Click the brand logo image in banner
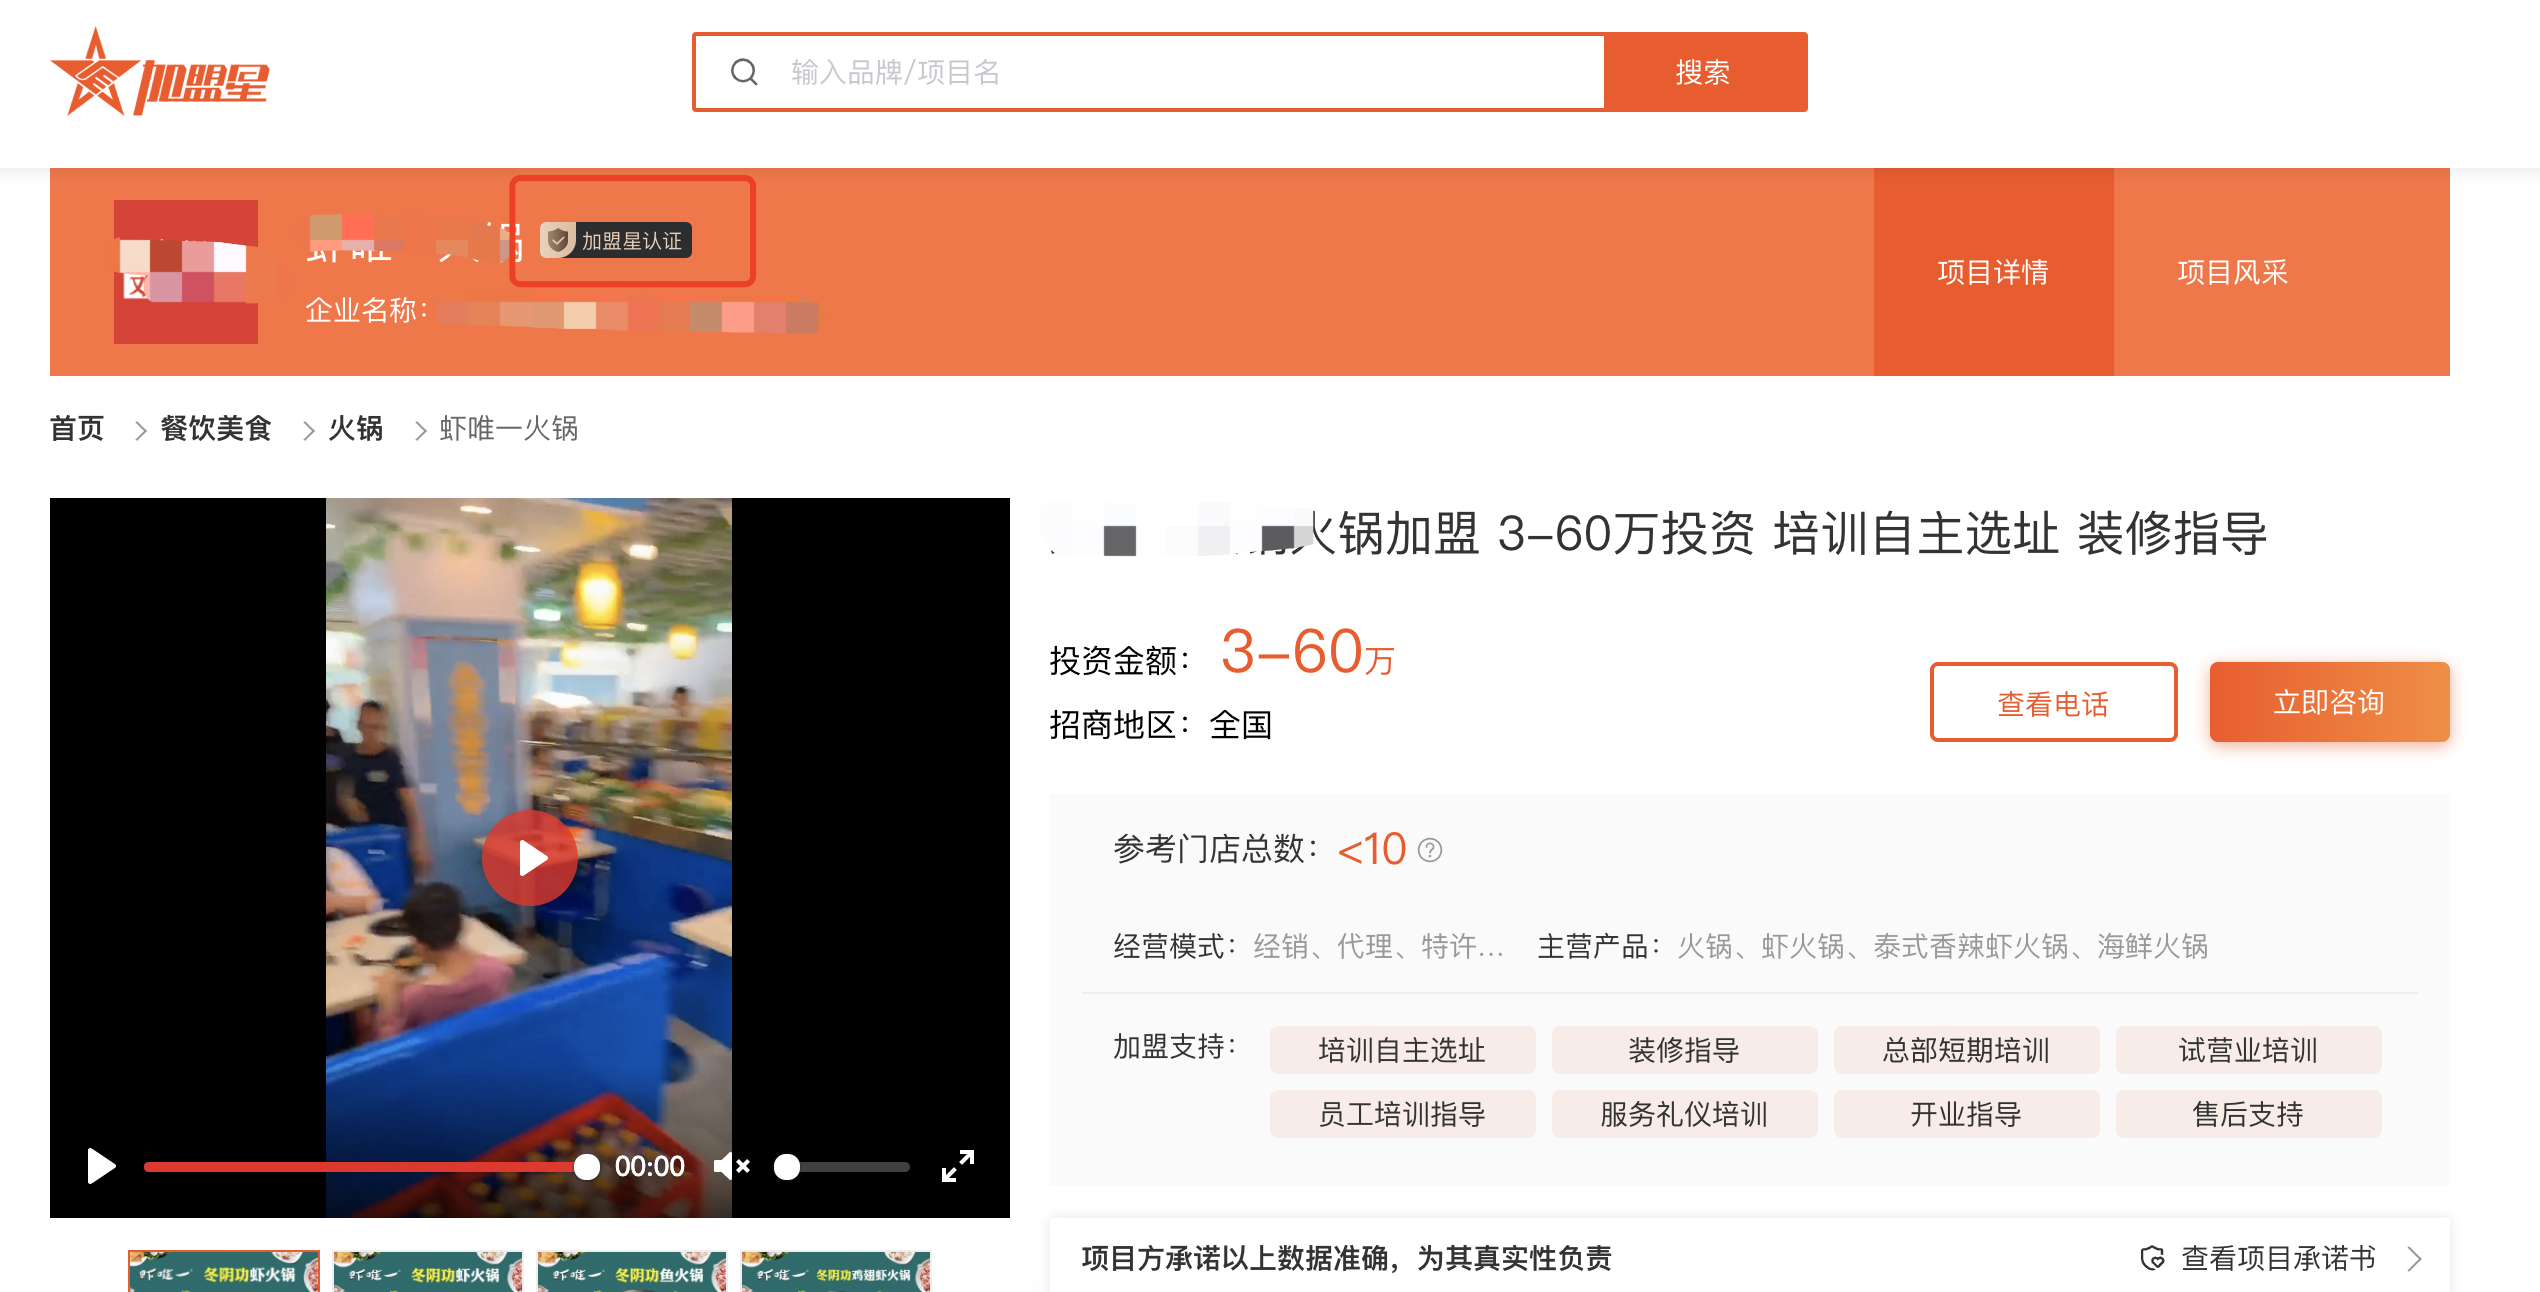The height and width of the screenshot is (1292, 2540). (186, 272)
